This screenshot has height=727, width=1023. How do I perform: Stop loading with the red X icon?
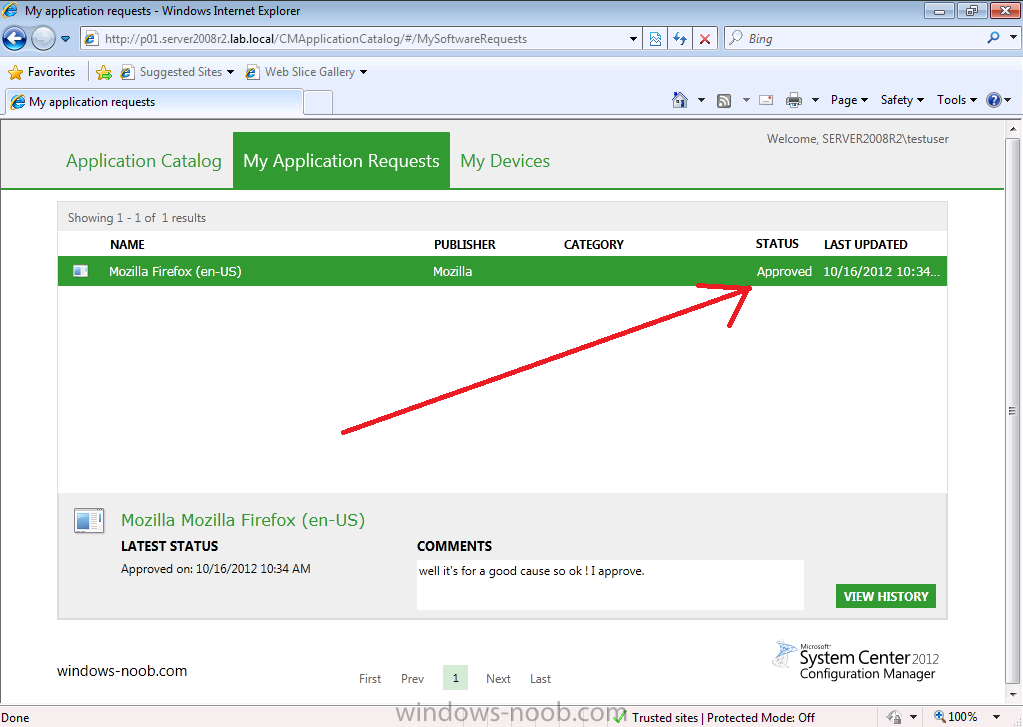pos(705,39)
